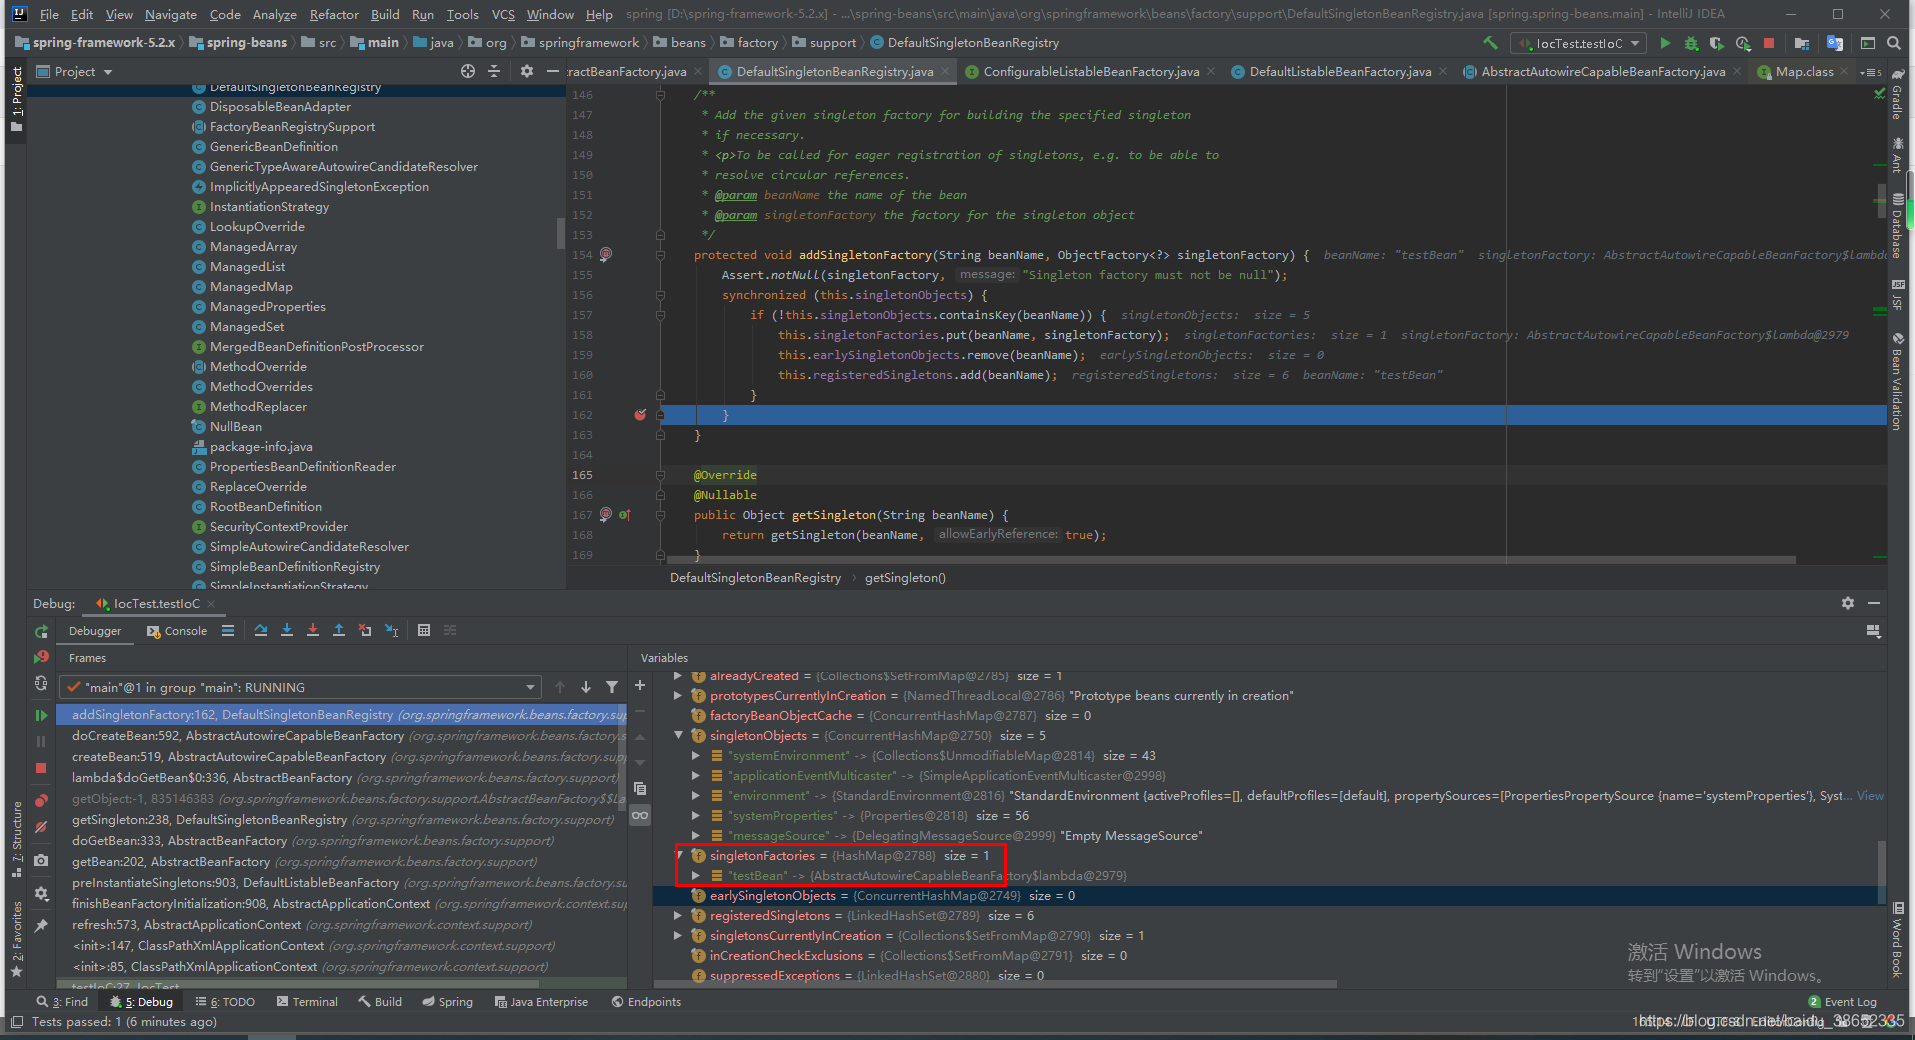Click Run to Cursor icon
The width and height of the screenshot is (1915, 1040).
392,630
